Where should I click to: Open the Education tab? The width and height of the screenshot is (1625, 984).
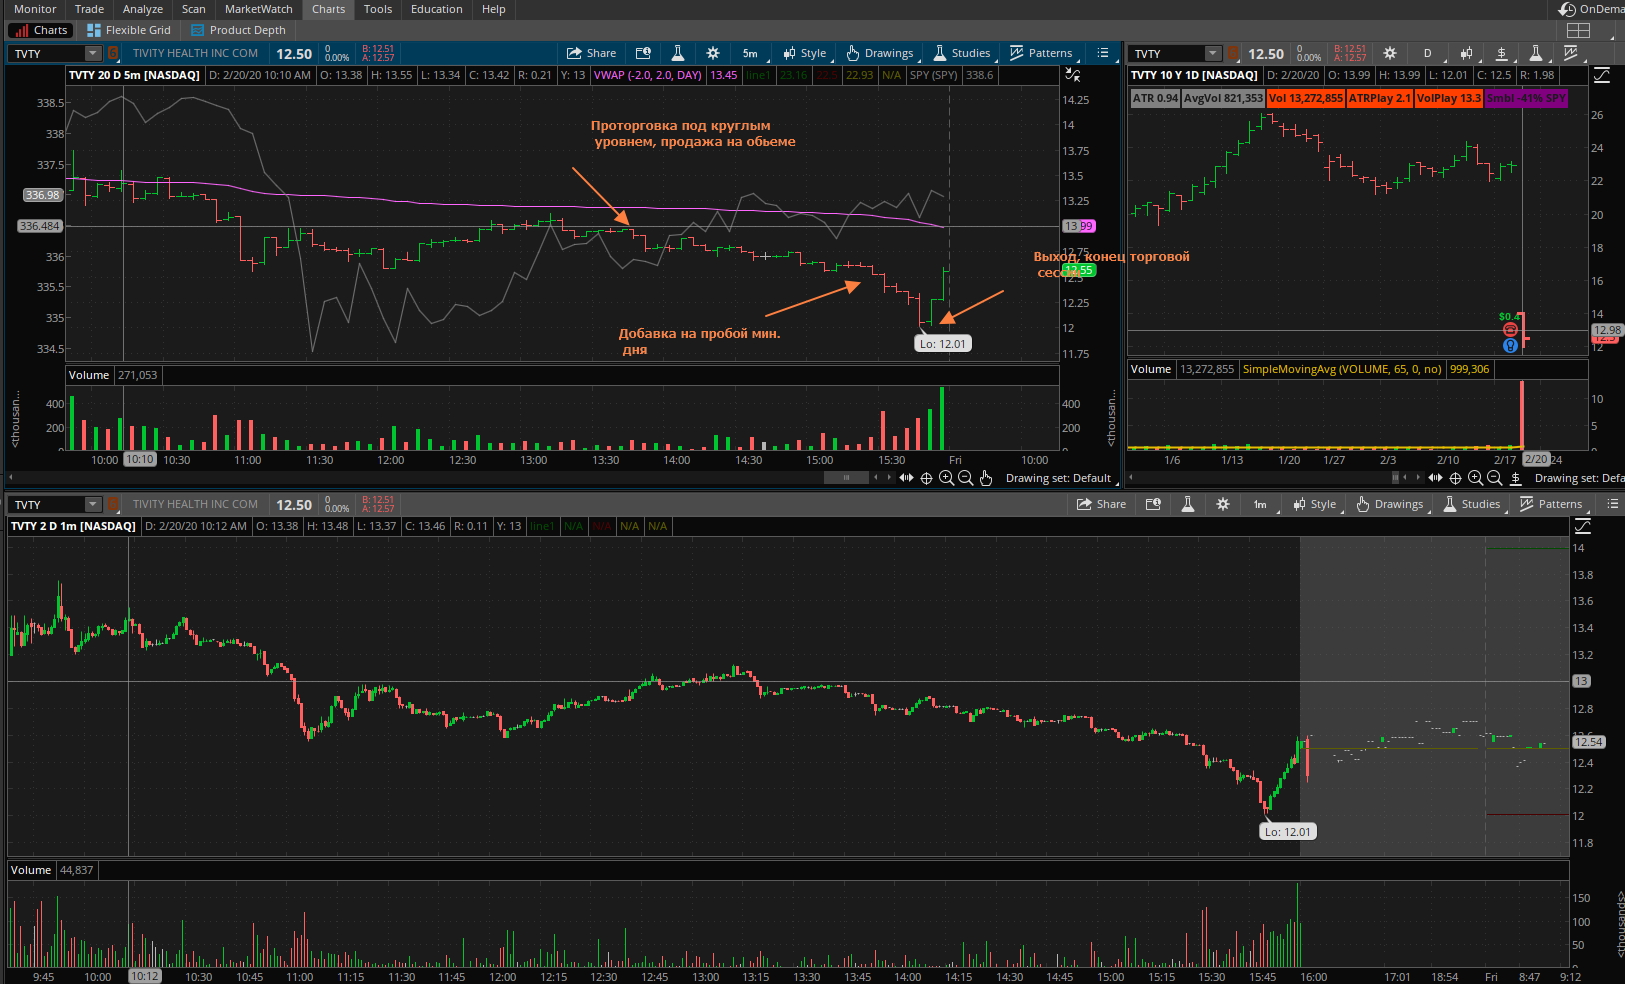tap(437, 9)
